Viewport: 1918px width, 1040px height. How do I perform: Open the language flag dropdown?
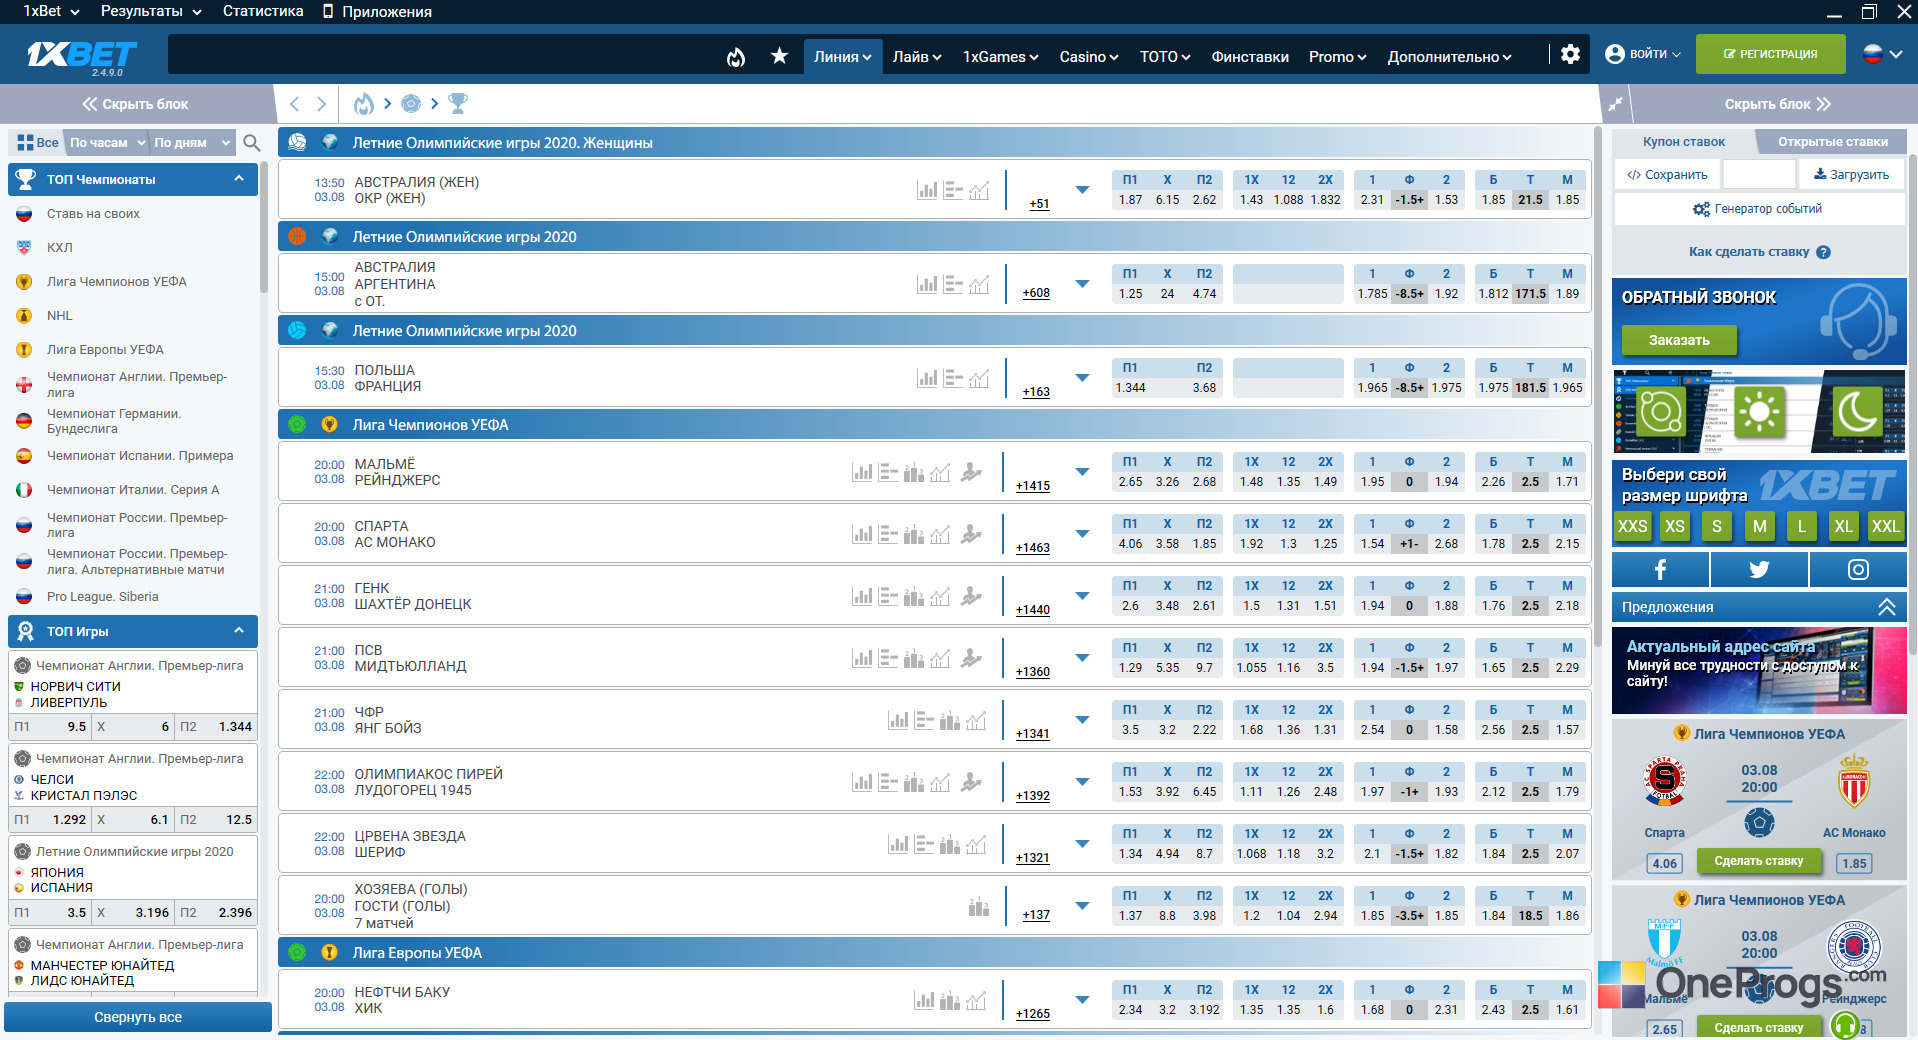point(1882,54)
